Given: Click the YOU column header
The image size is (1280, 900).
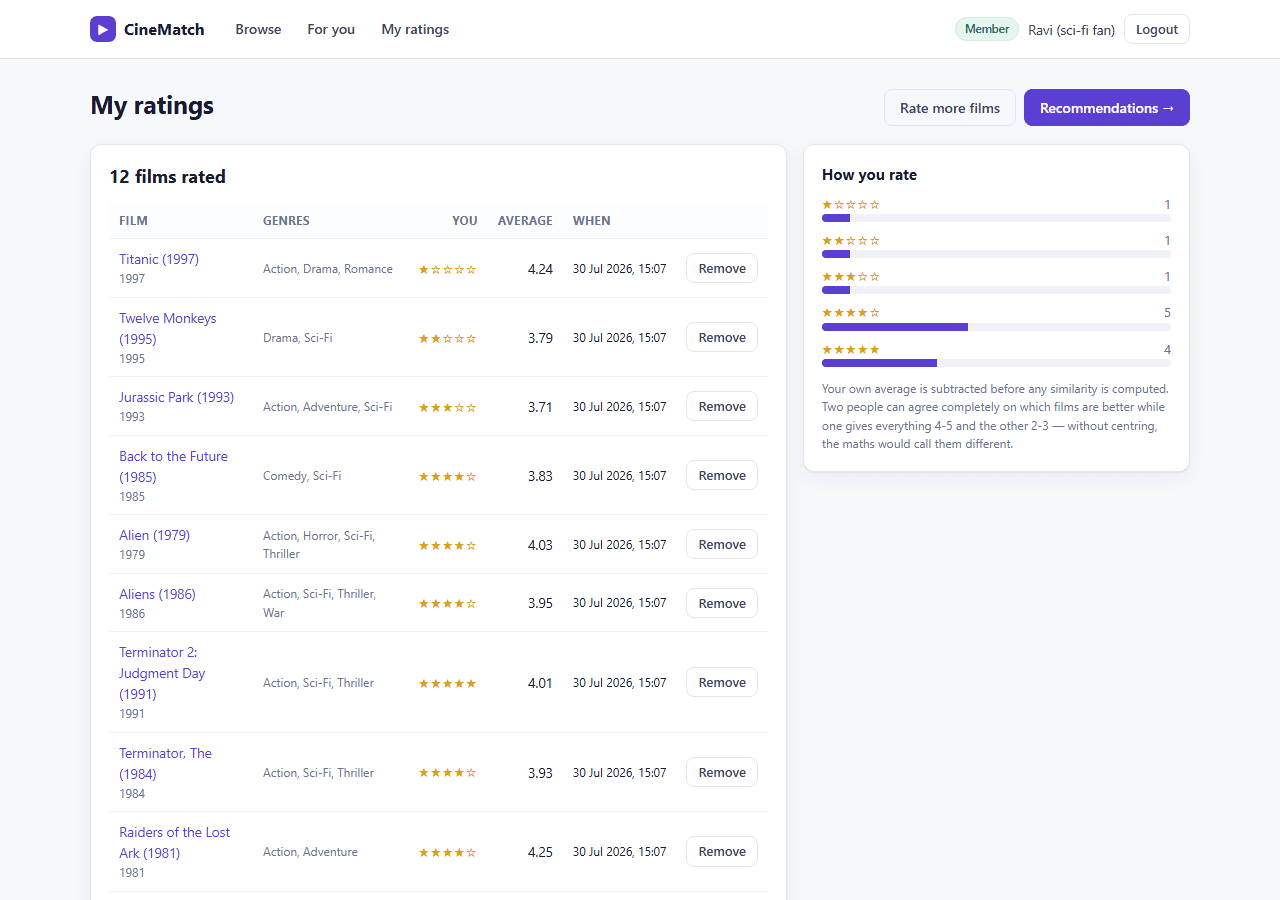Looking at the screenshot, I should [465, 221].
